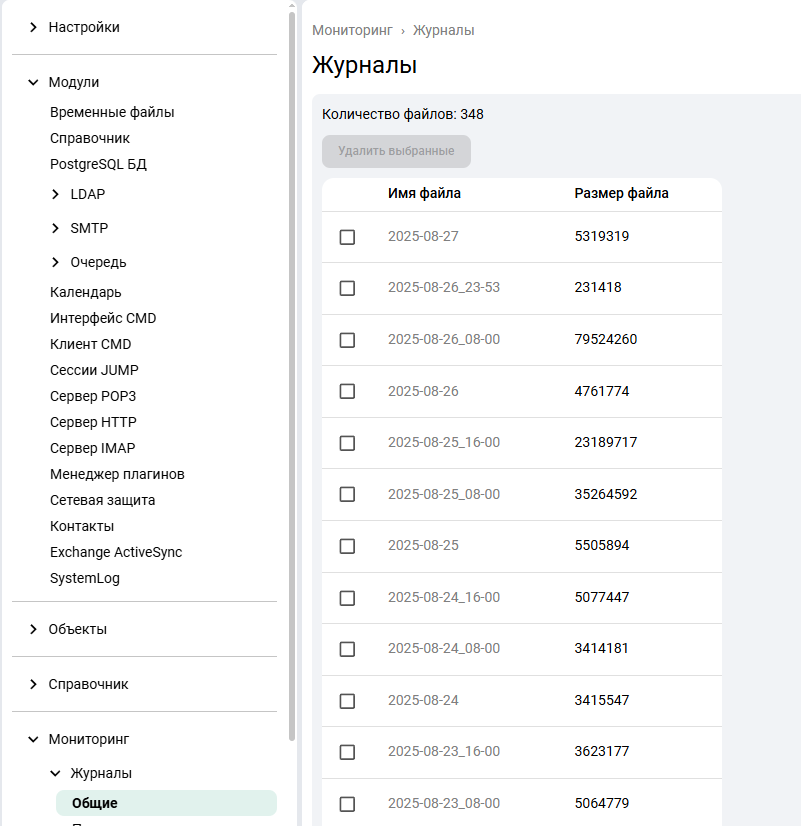801x826 pixels.
Task: Tick the checkbox for file 2025-08-27
Action: tap(347, 237)
